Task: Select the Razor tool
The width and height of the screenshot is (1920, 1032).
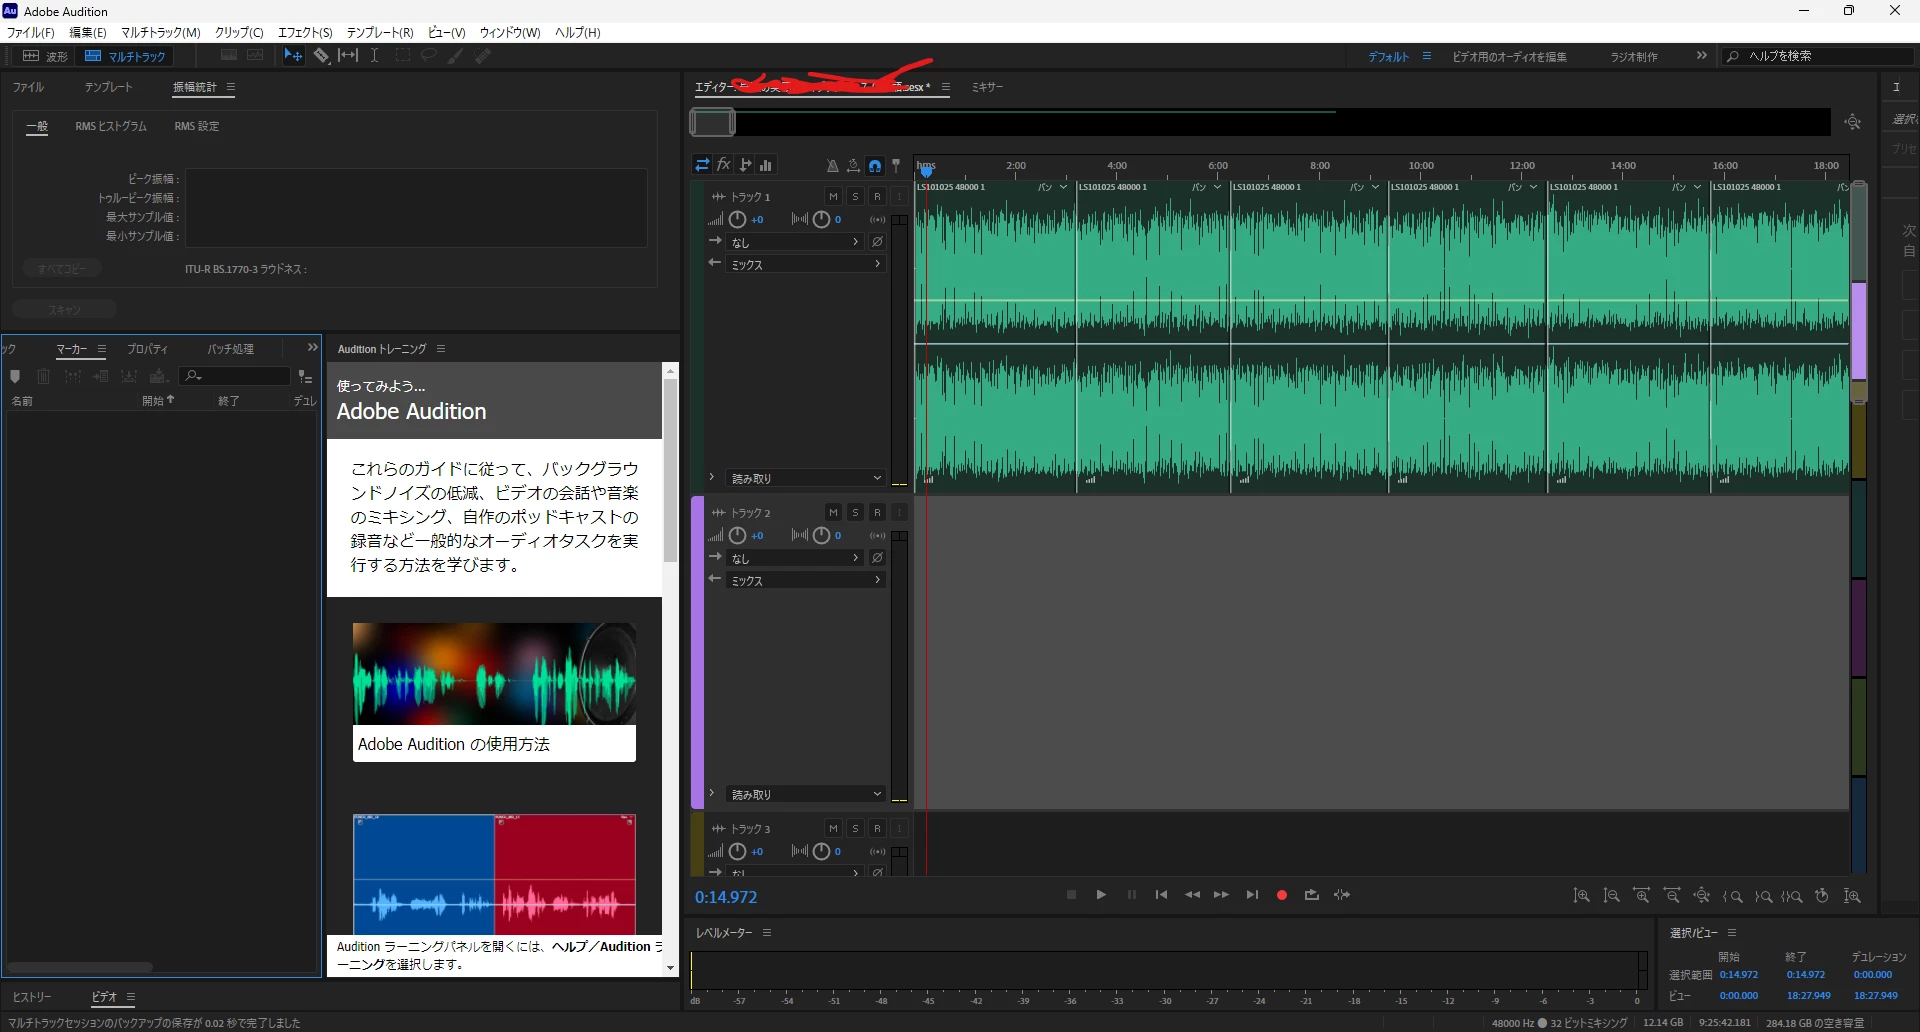Action: pyautogui.click(x=321, y=56)
